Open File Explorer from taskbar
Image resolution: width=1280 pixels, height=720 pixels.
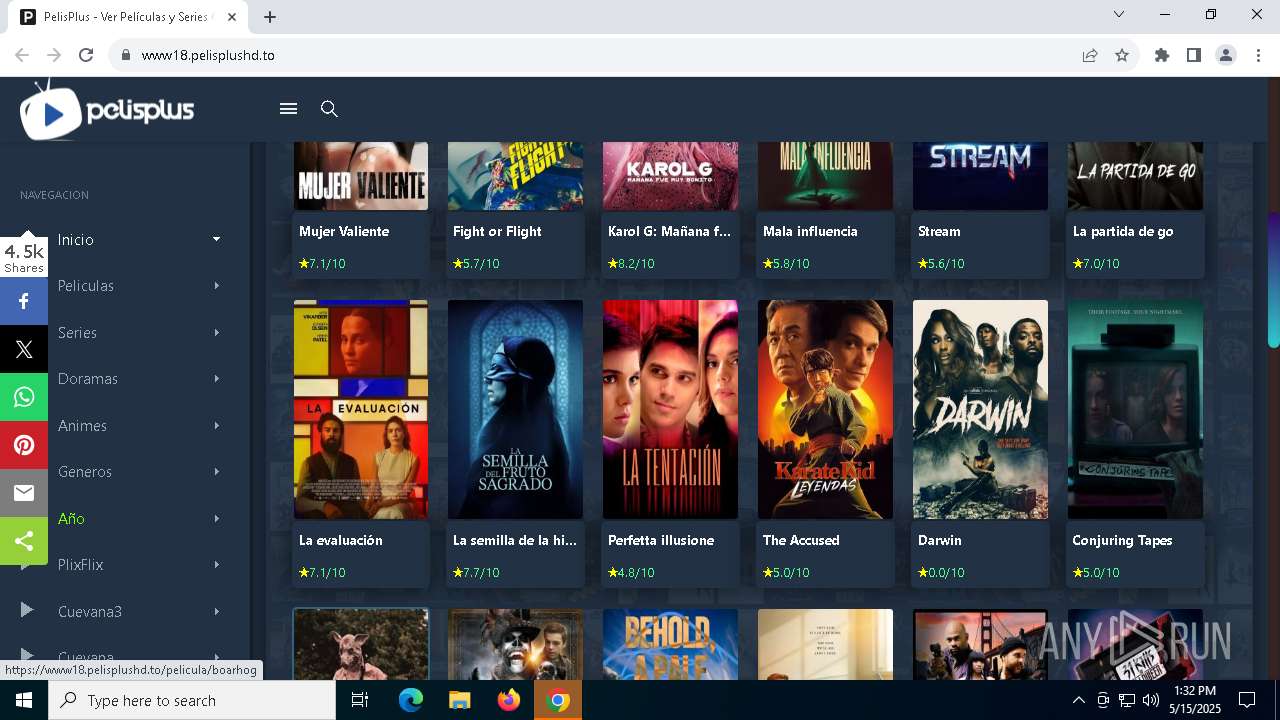tap(459, 700)
